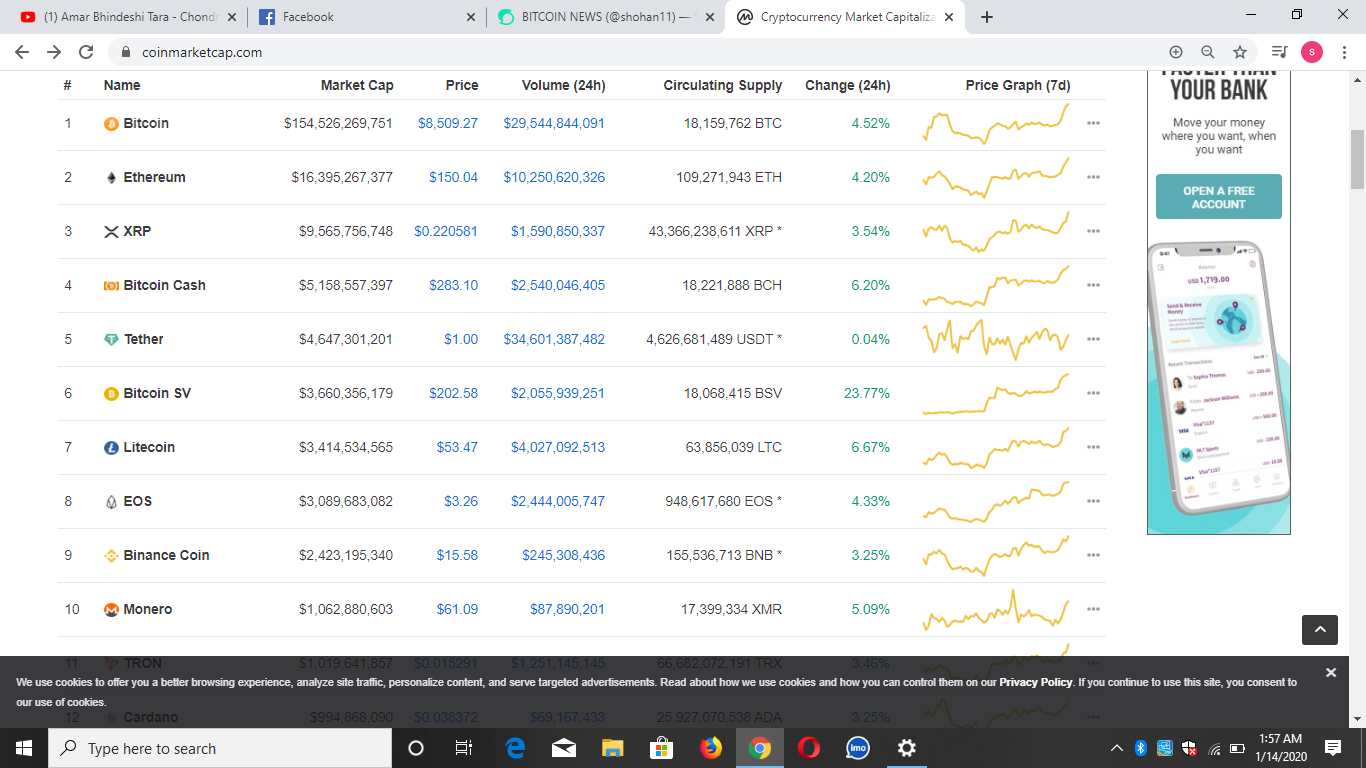
Task: Switch to the Facebook tab
Action: pyautogui.click(x=366, y=17)
